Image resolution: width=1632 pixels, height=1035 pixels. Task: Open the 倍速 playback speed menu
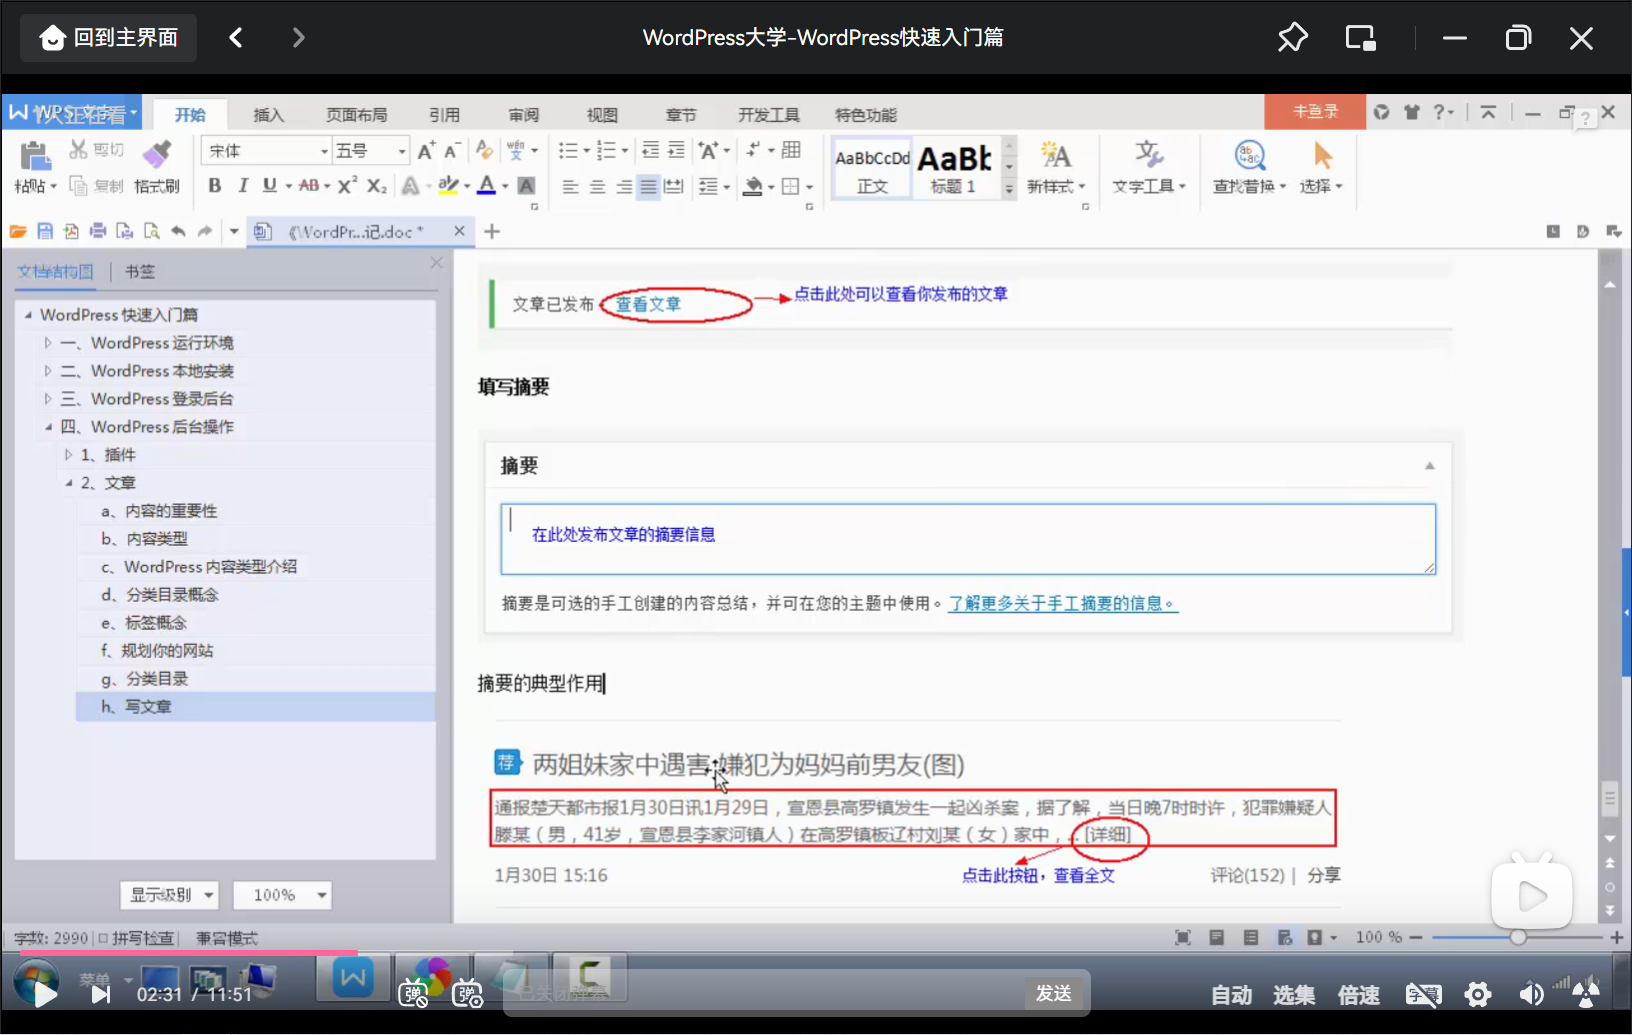(1358, 995)
